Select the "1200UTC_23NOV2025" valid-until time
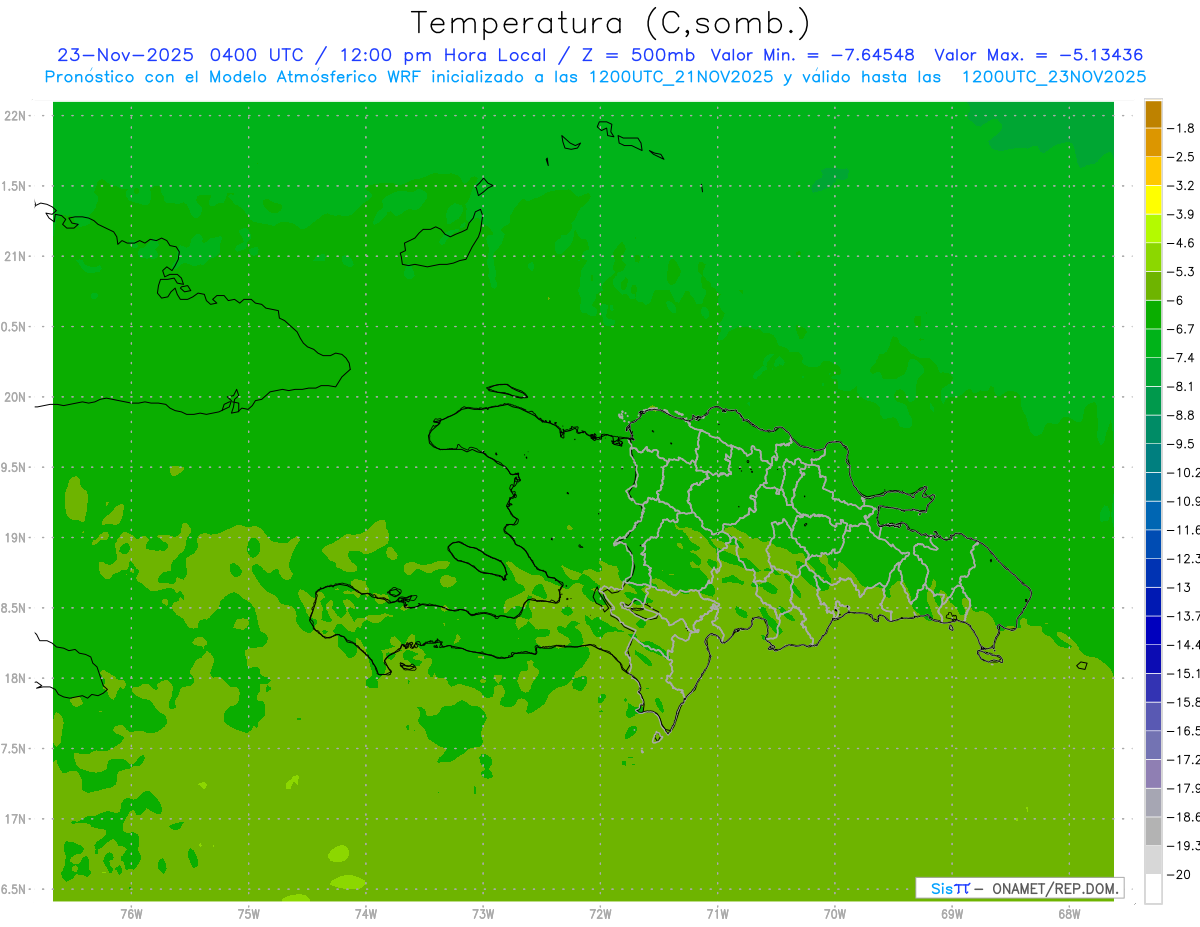1200x927 pixels. tap(1054, 76)
